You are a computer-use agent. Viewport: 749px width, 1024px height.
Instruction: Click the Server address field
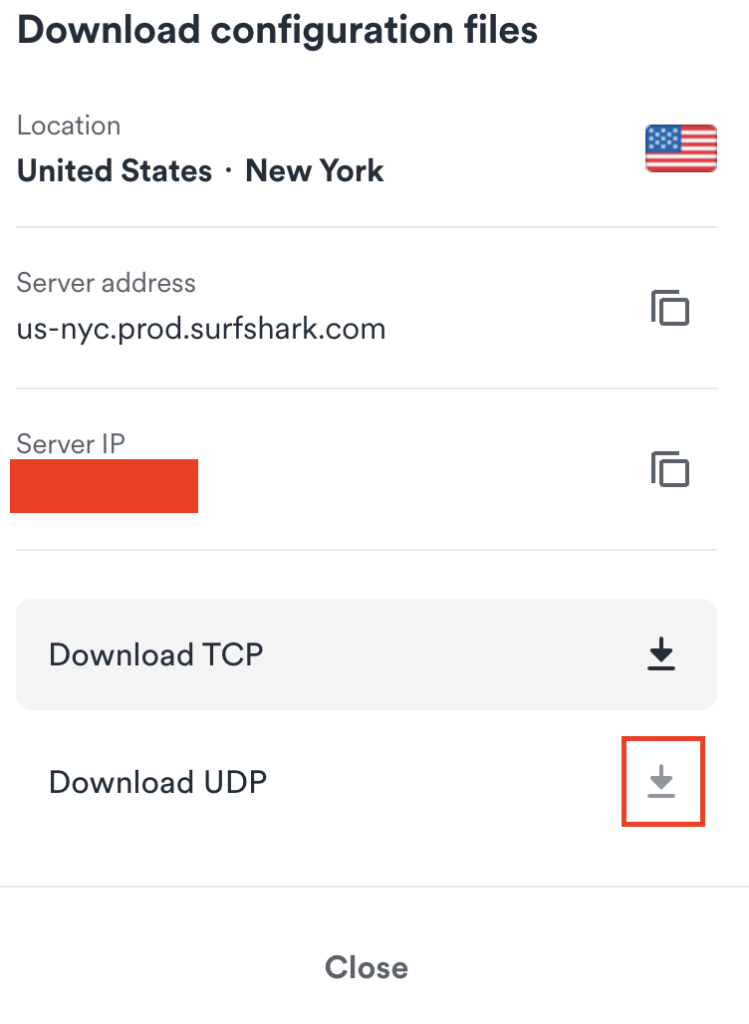[x=202, y=329]
